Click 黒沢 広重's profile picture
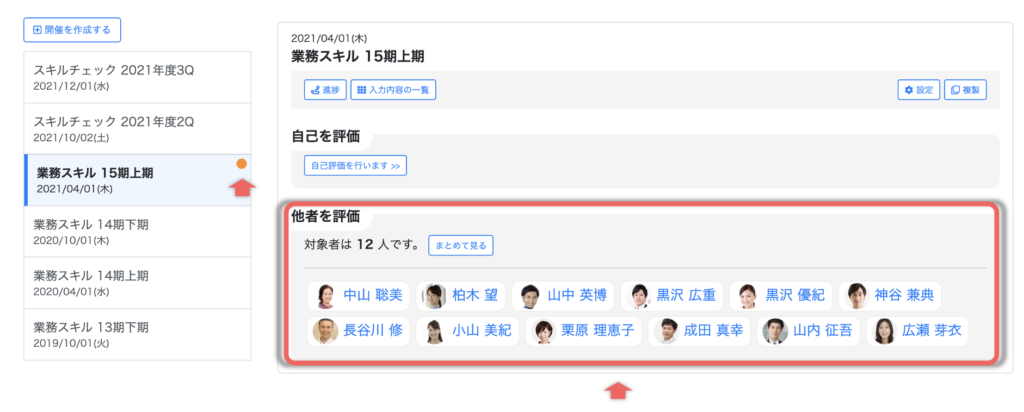The image size is (1024, 412). (639, 295)
